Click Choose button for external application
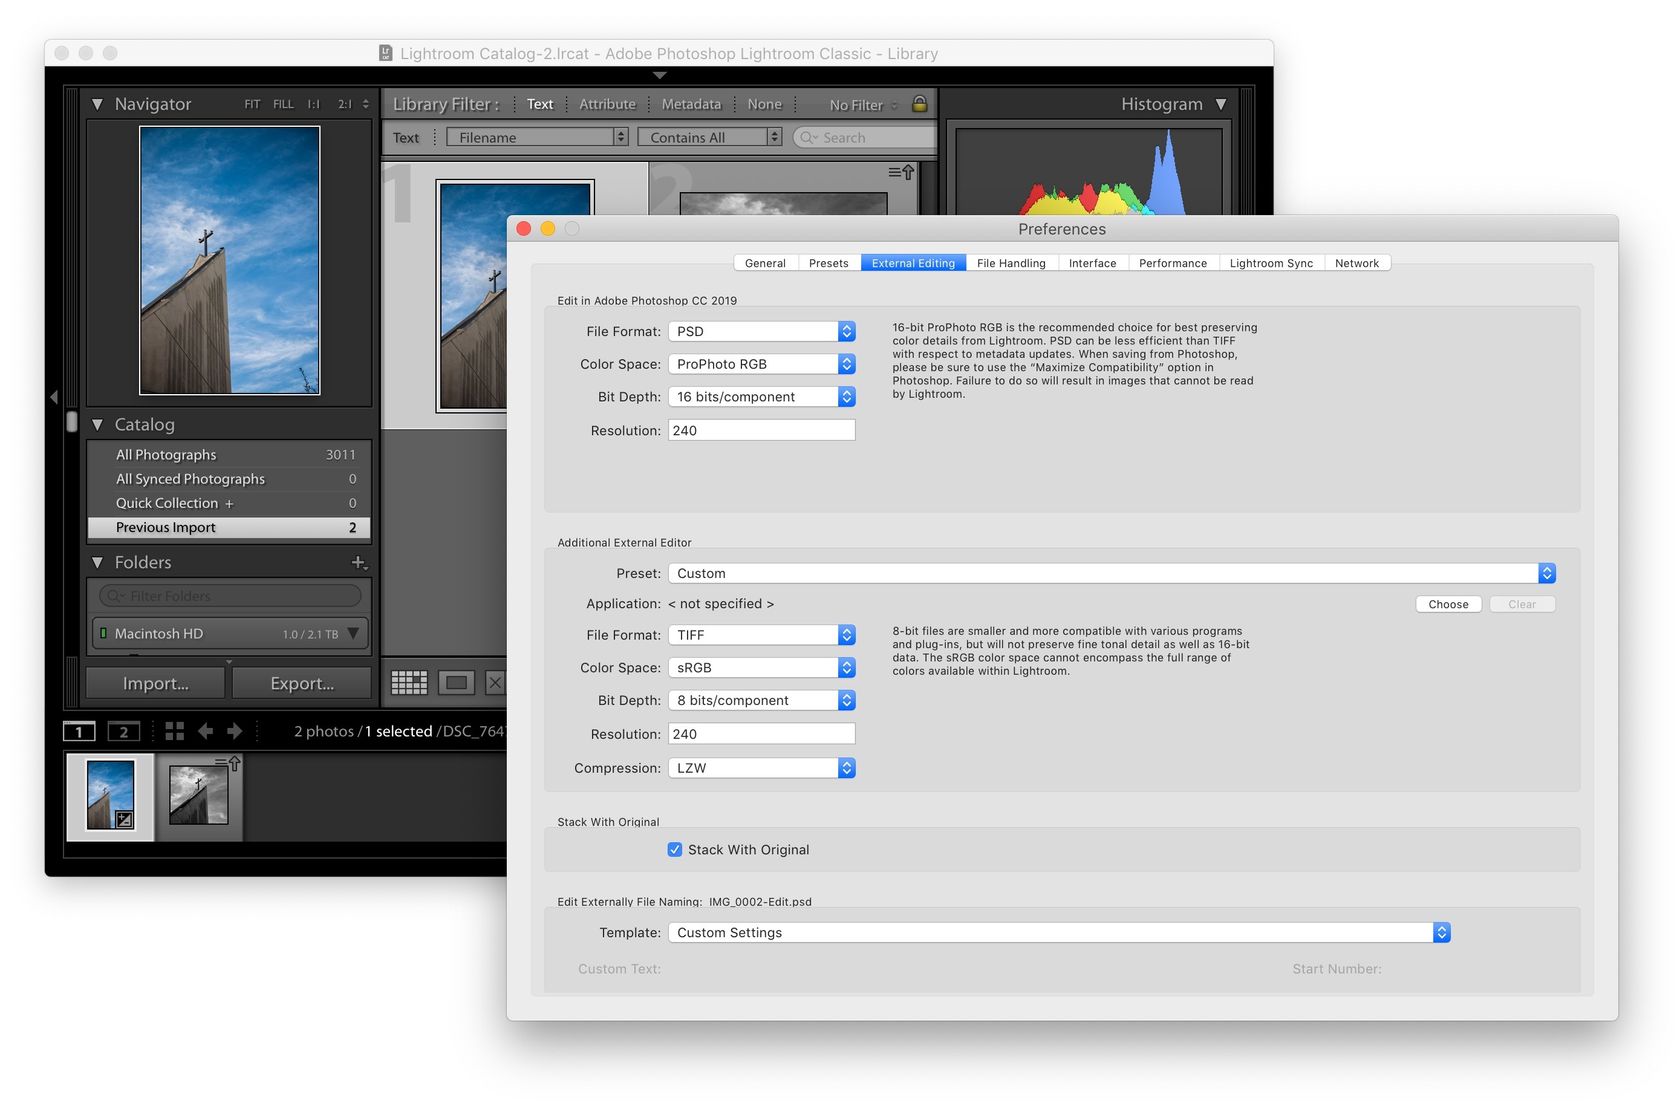Viewport: 1680px width, 1110px height. click(1448, 604)
